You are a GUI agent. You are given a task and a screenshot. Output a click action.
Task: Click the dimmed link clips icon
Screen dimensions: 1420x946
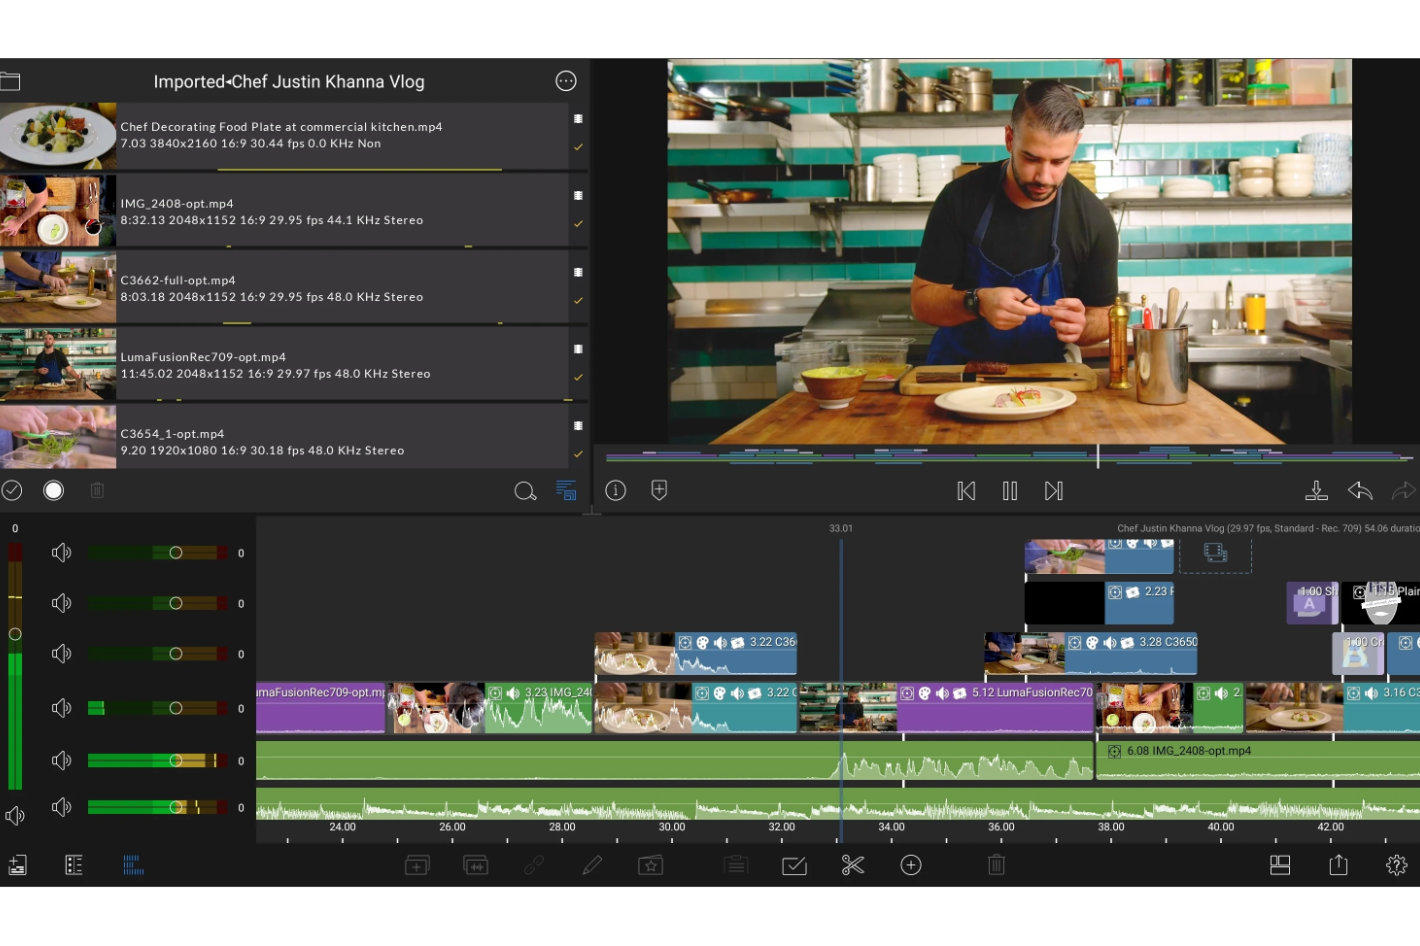pos(534,865)
